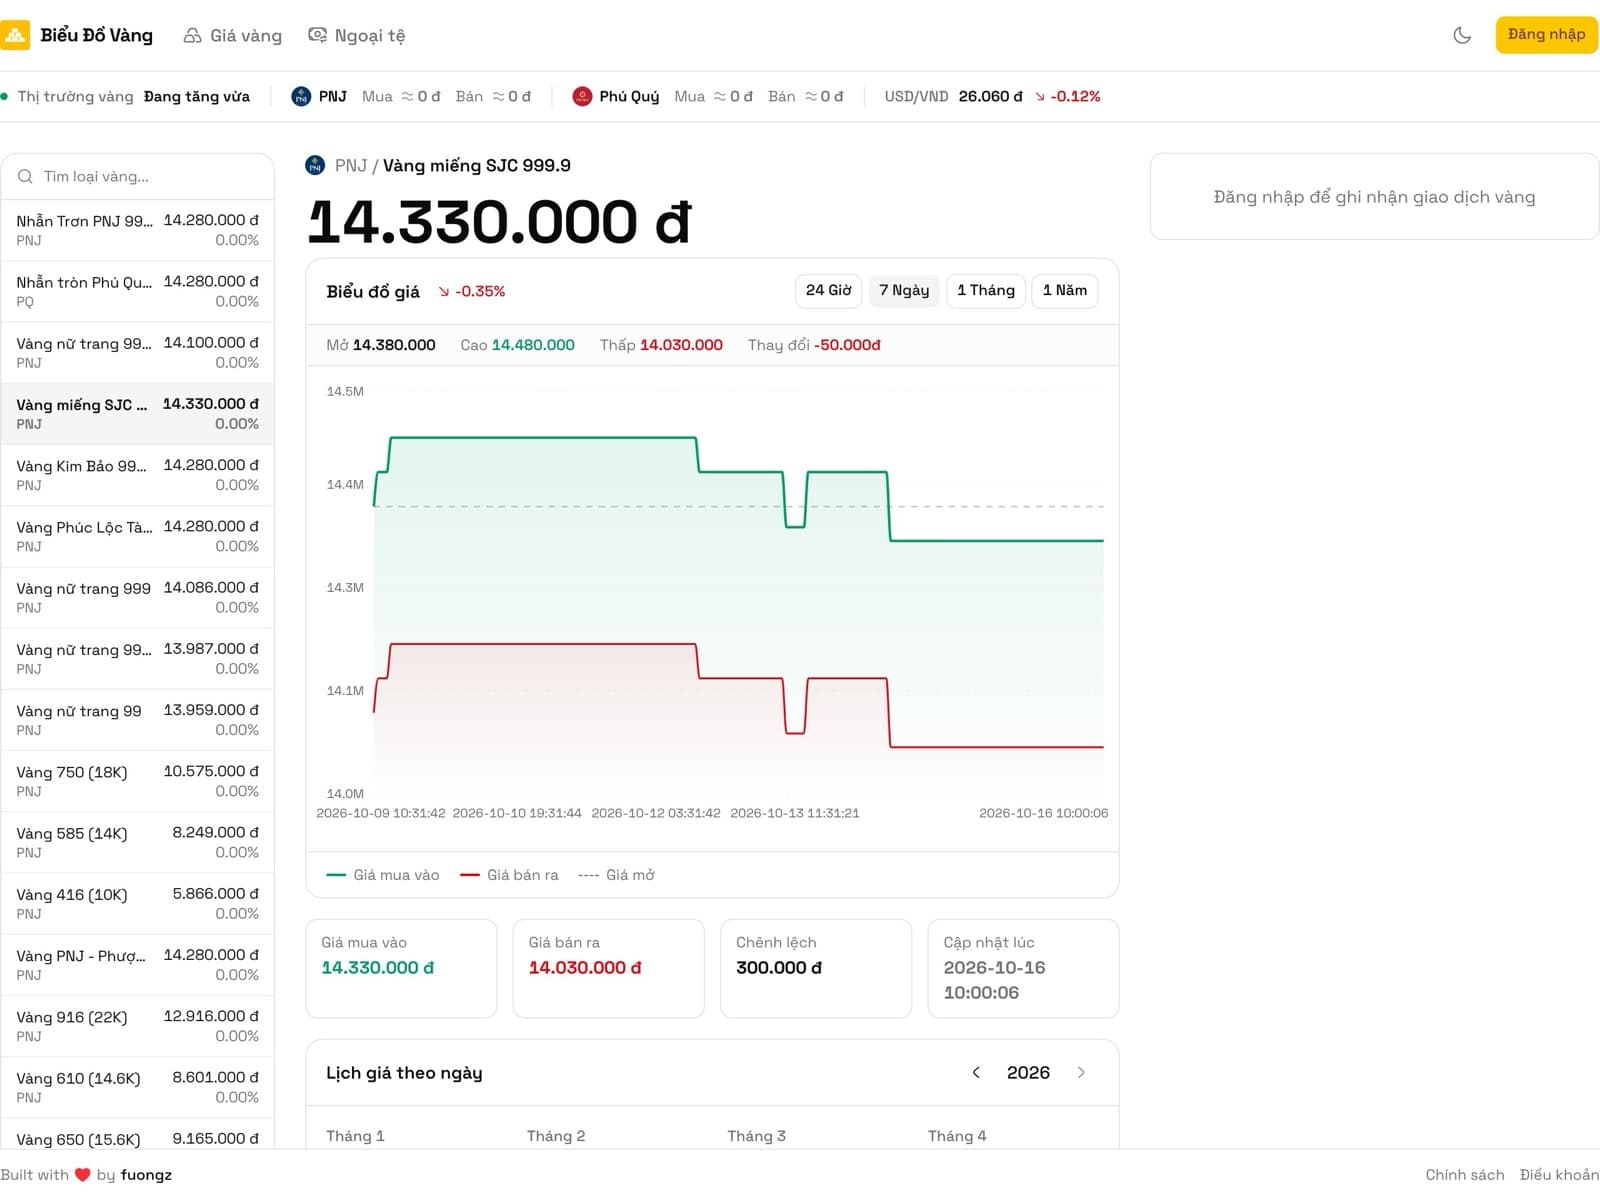
Task: Click the Đăng nhập button
Action: pos(1546,34)
